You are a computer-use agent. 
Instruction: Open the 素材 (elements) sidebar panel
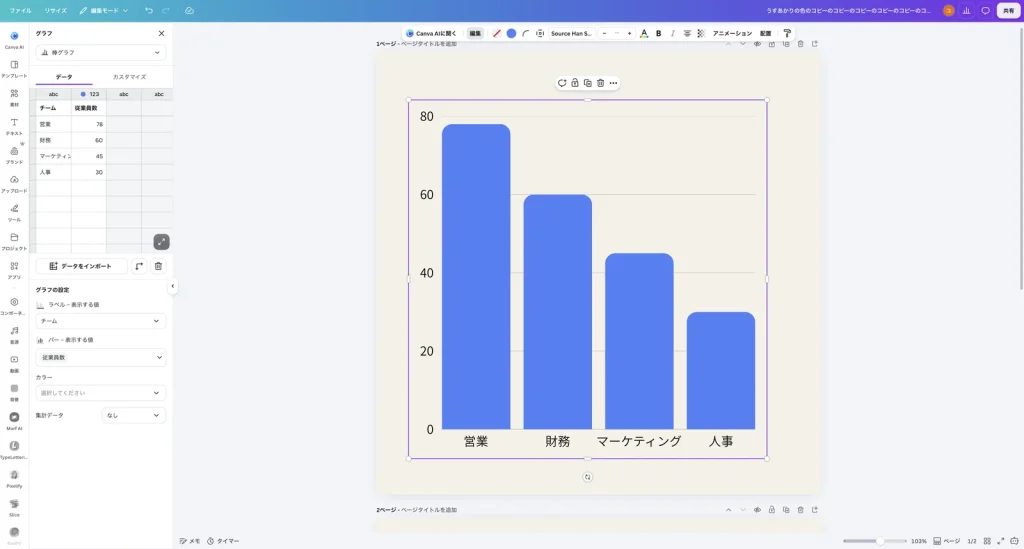(14, 97)
